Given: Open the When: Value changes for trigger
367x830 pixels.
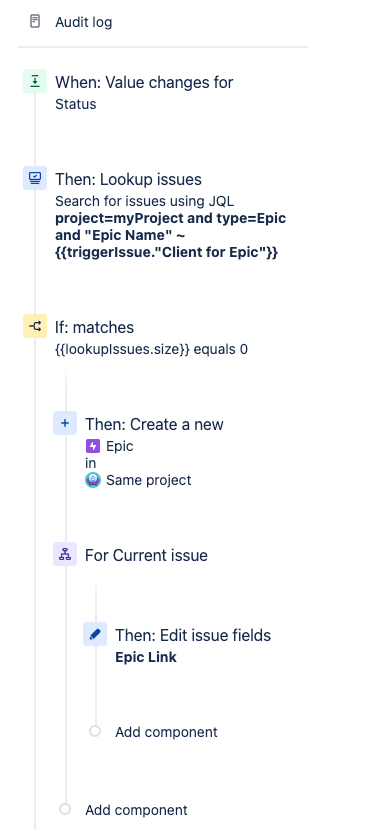Looking at the screenshot, I should (x=144, y=82).
